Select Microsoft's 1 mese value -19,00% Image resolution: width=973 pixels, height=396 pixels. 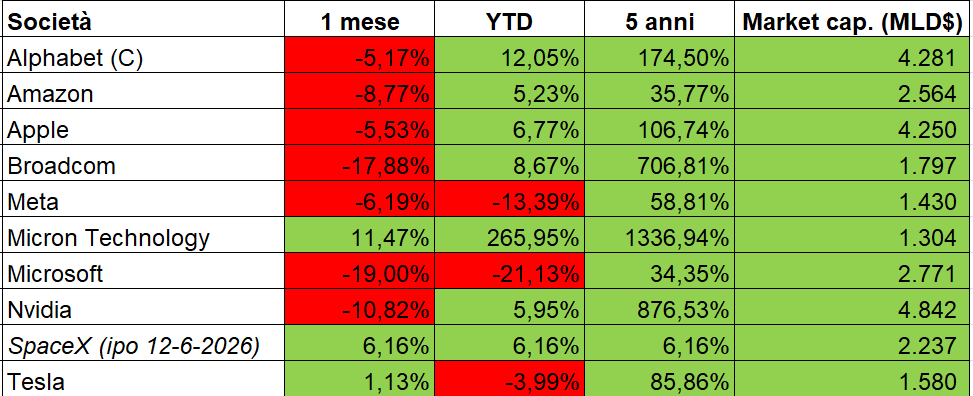(359, 274)
